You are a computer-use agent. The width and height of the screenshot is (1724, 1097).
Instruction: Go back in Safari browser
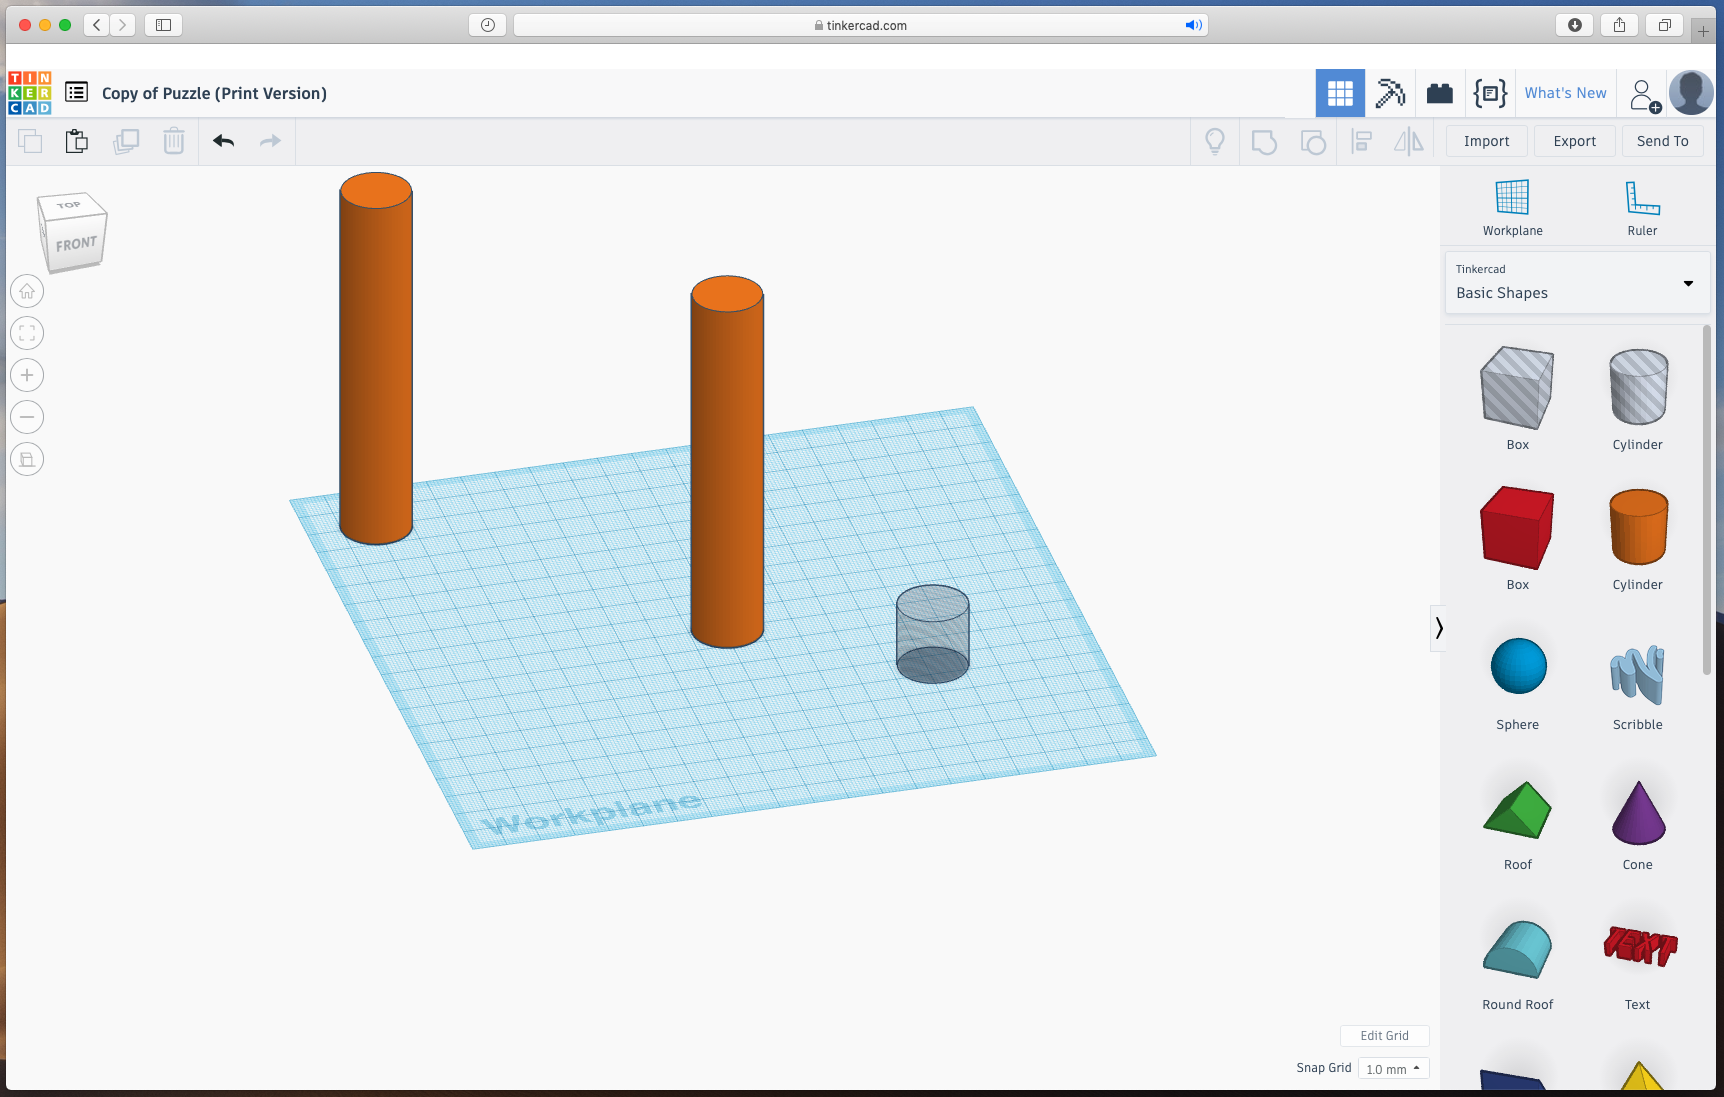pyautogui.click(x=97, y=25)
